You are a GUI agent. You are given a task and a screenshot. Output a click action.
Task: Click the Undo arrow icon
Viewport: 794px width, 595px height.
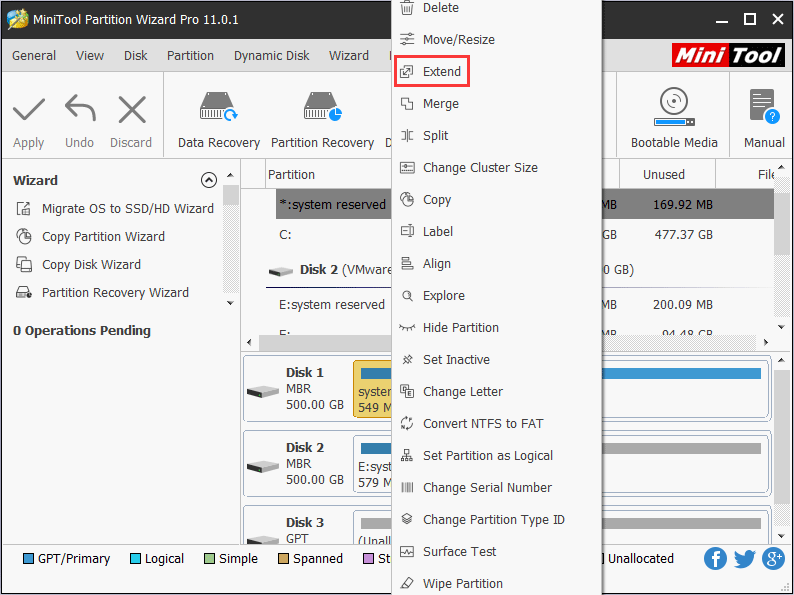tap(80, 109)
